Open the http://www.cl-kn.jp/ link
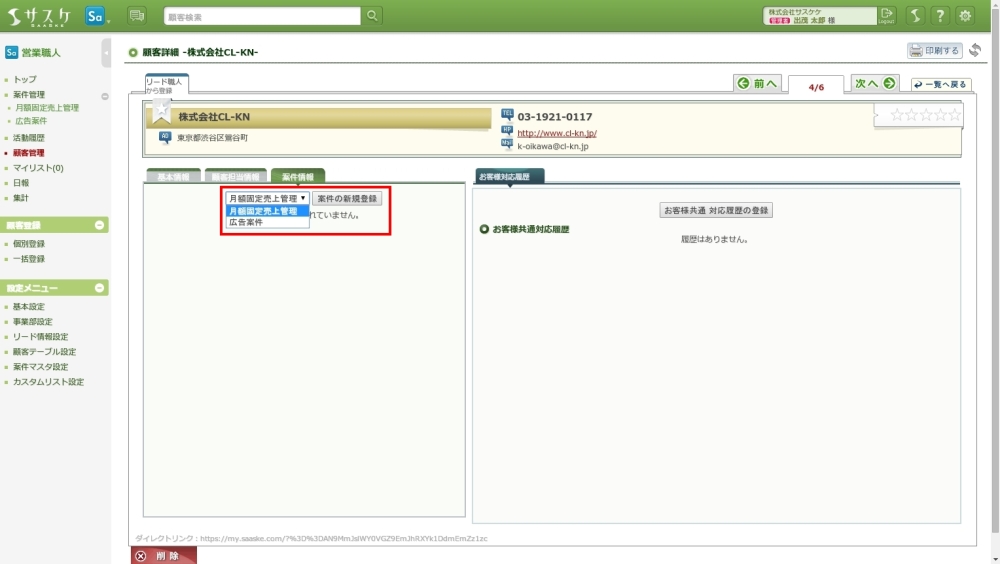The width and height of the screenshot is (1000, 564). (556, 132)
